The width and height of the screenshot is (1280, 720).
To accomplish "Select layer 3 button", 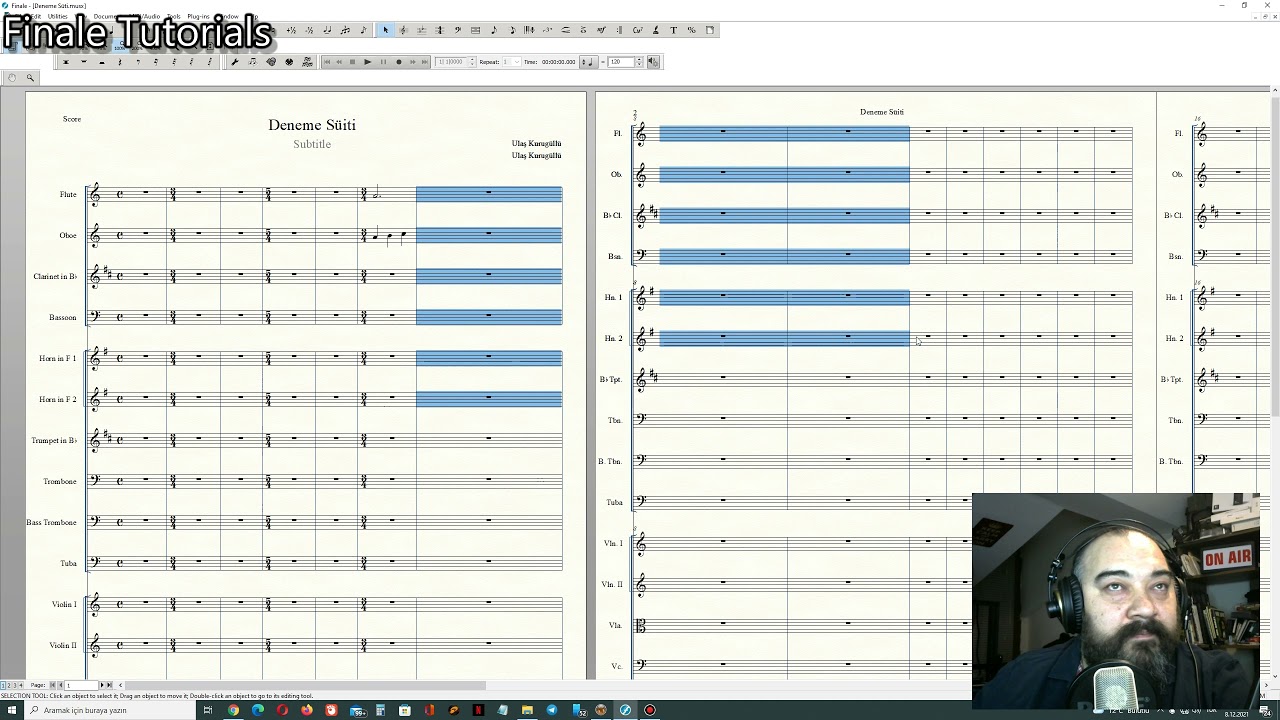I will (x=15, y=685).
